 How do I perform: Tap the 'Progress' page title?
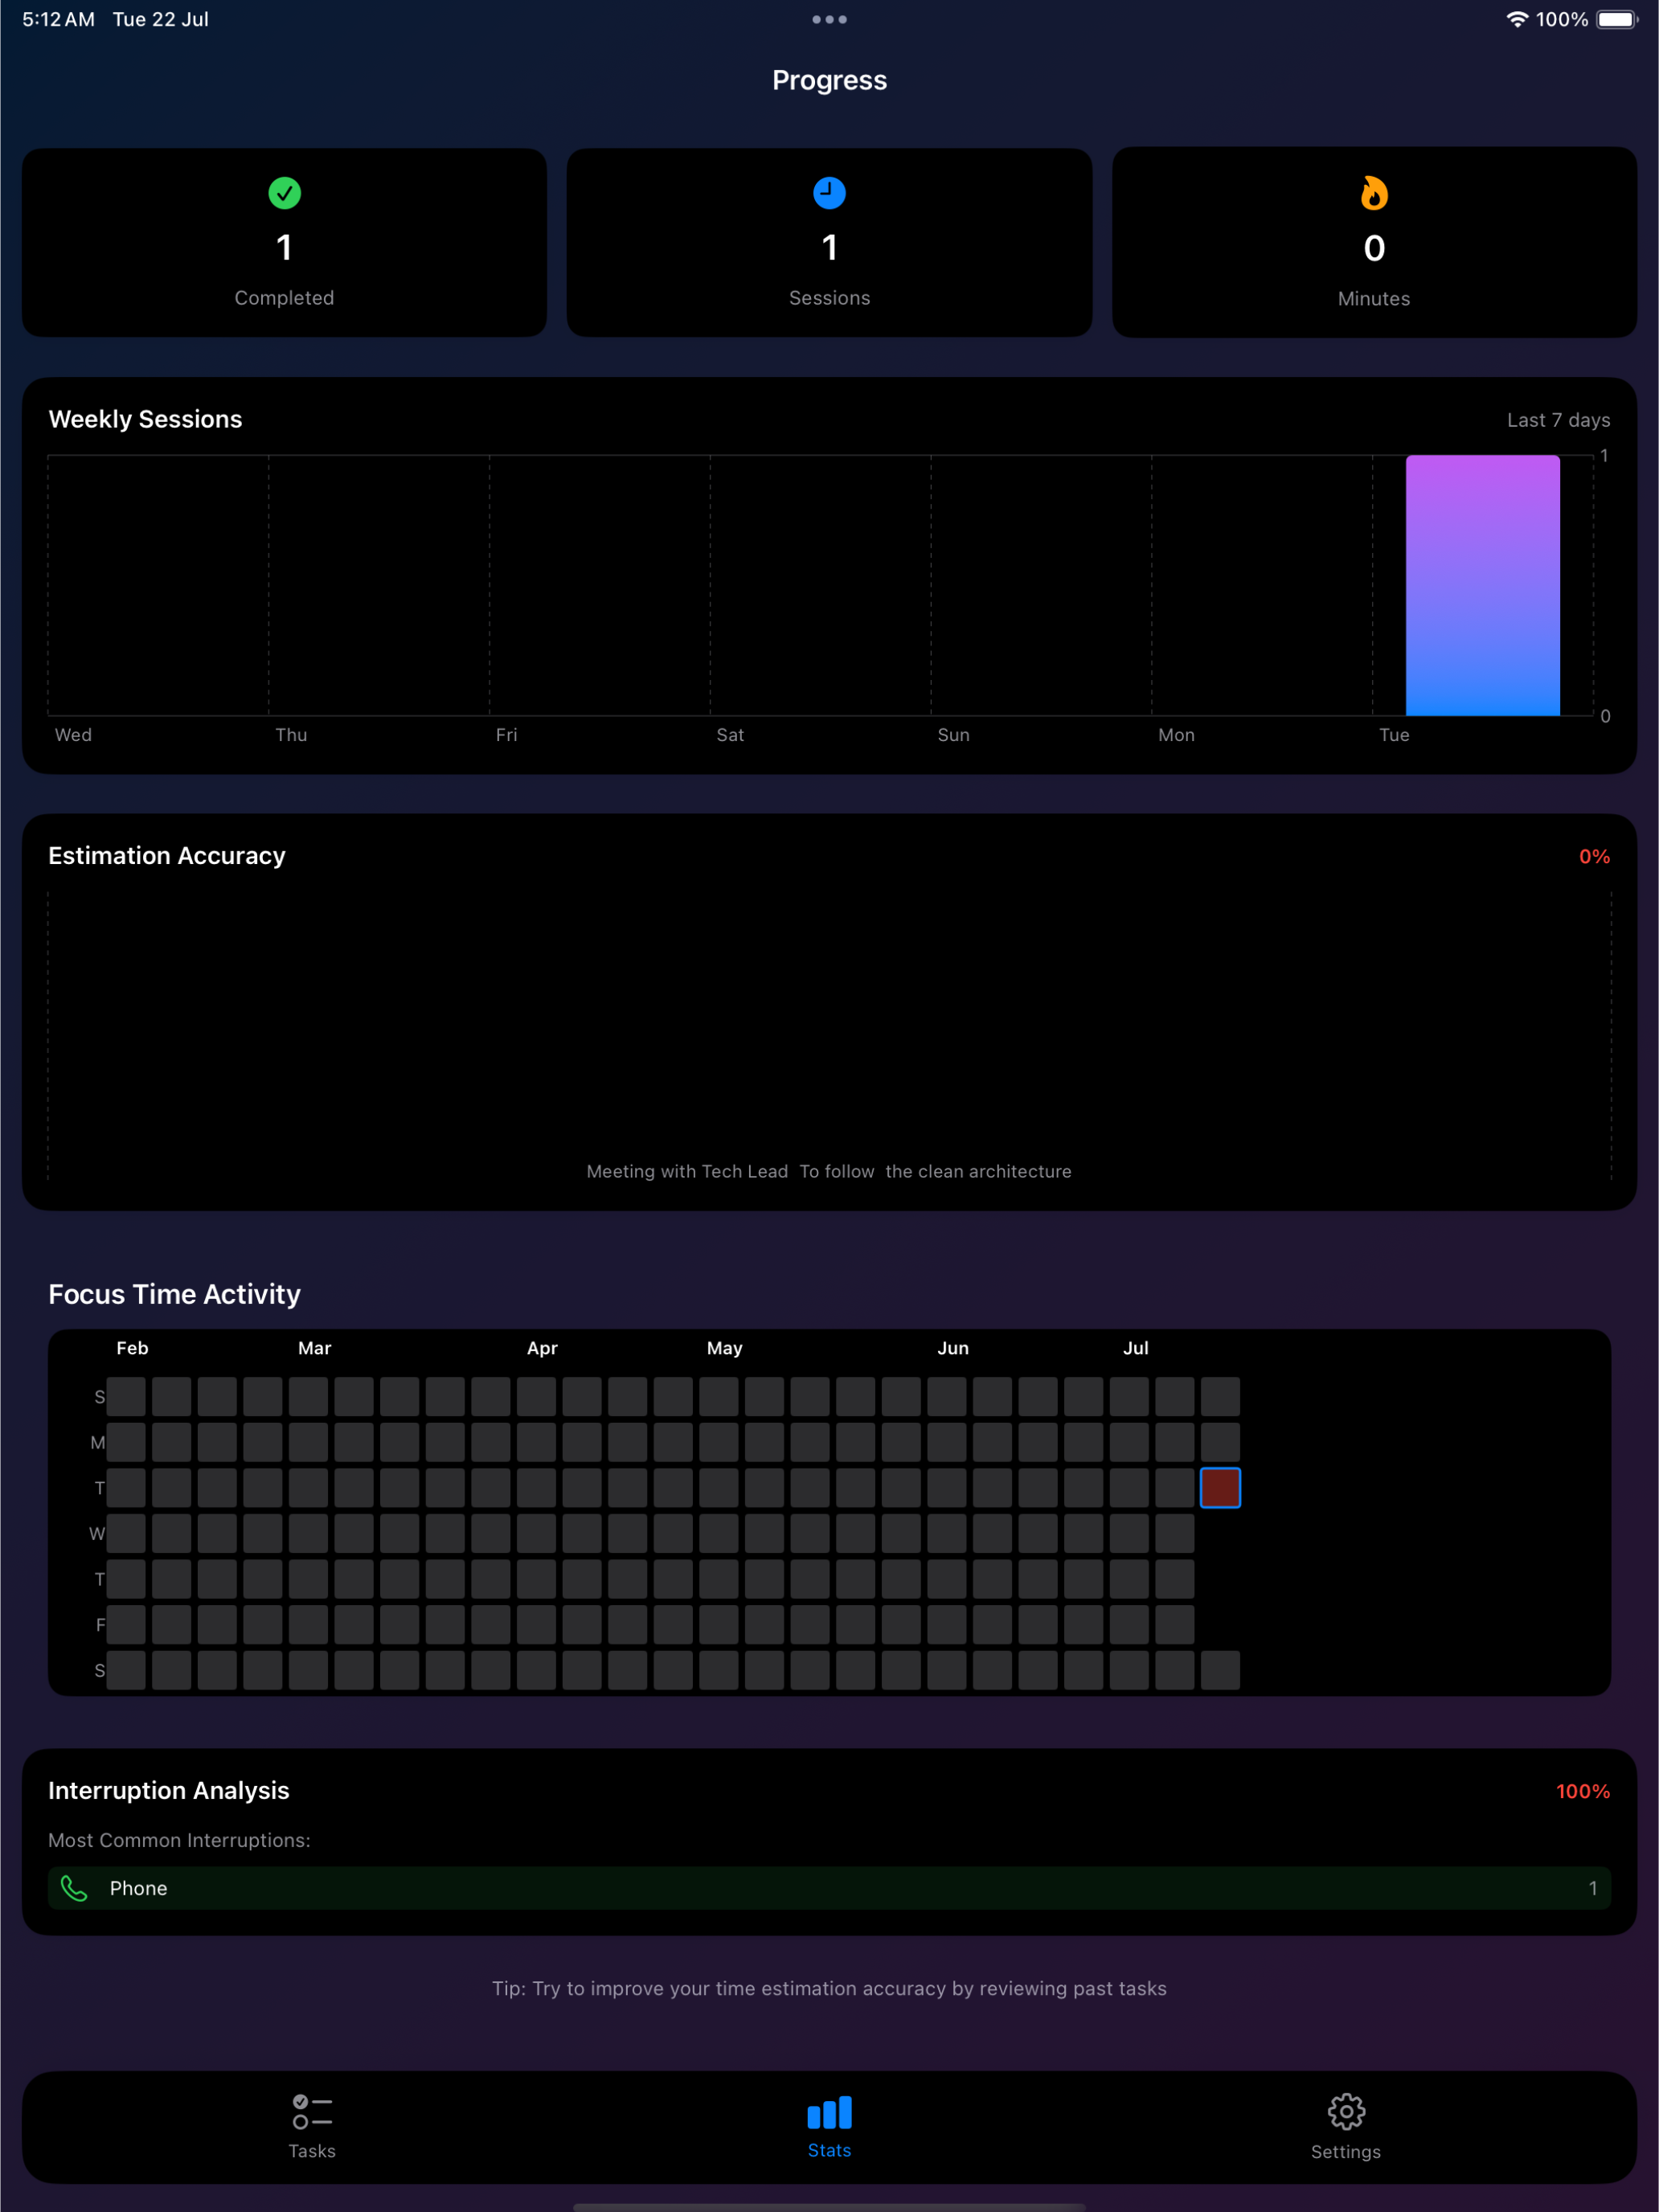(x=829, y=80)
